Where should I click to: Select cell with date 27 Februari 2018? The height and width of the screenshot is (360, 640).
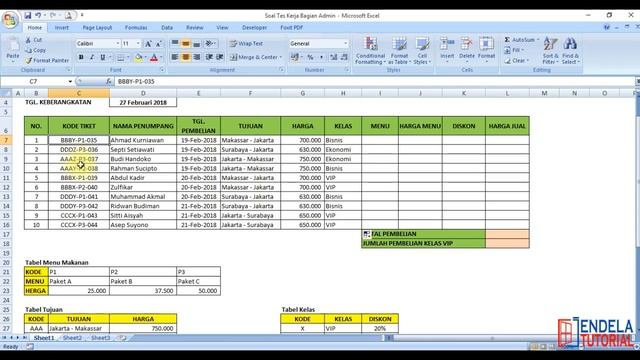pyautogui.click(x=143, y=102)
